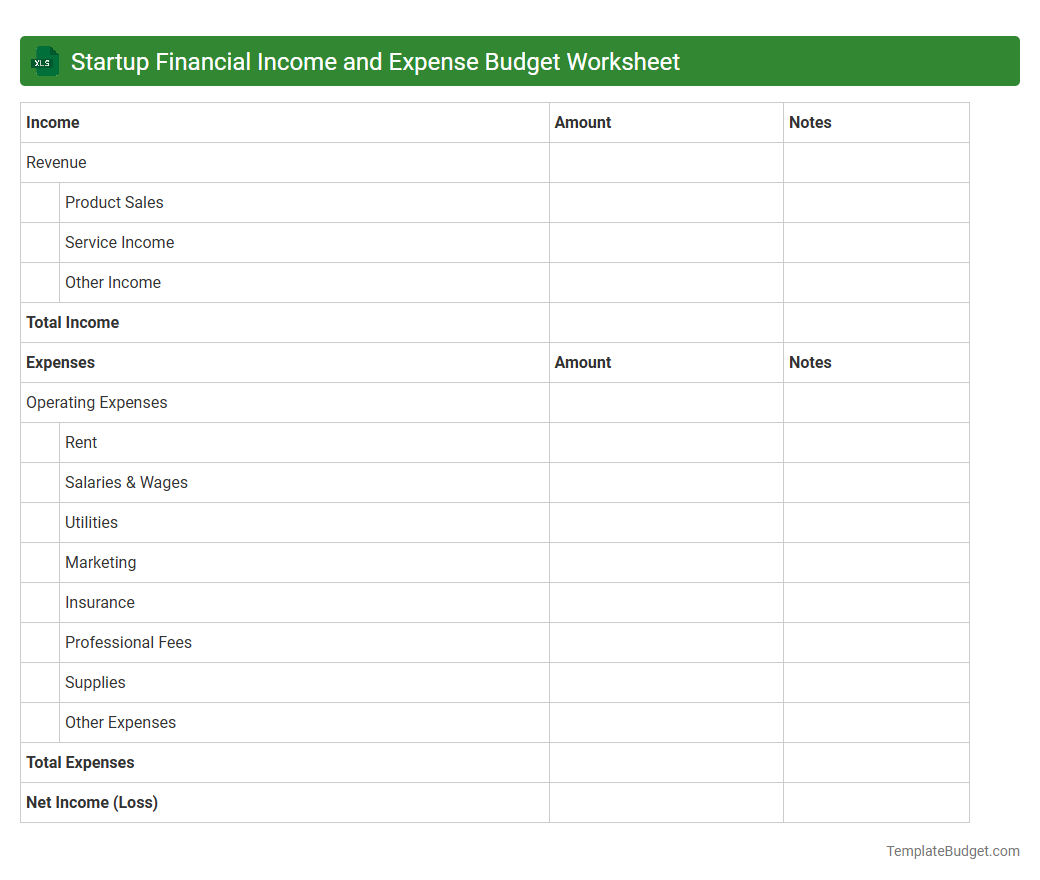Select the Marketing expense row

[x=100, y=562]
